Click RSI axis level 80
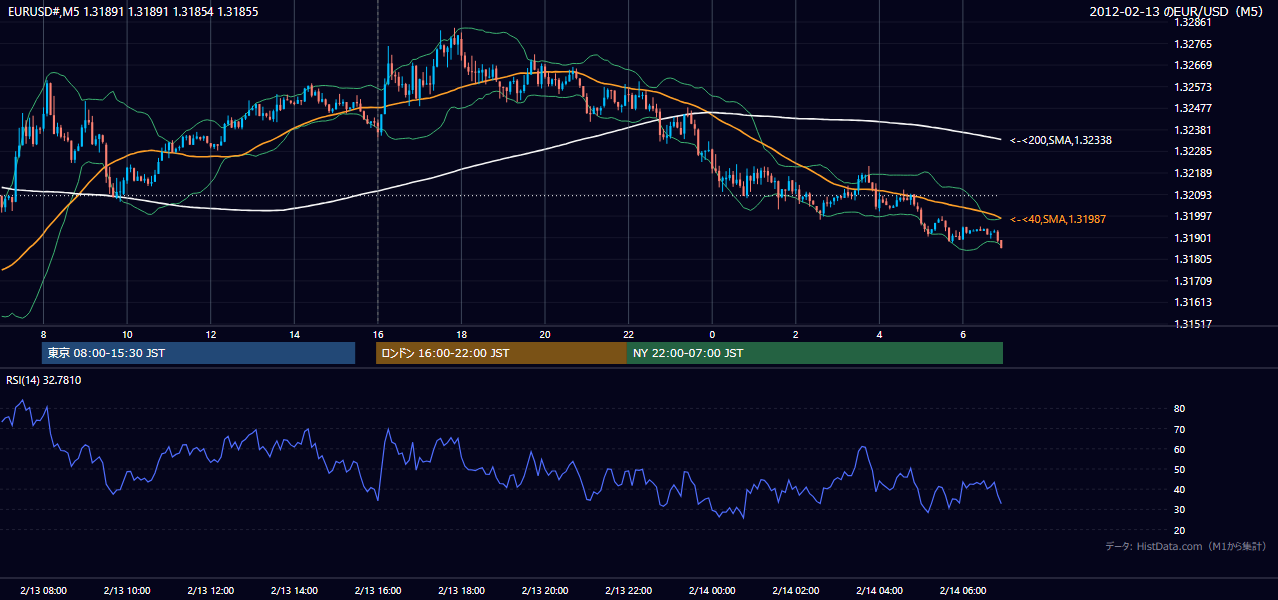This screenshot has width=1278, height=600. [1180, 409]
